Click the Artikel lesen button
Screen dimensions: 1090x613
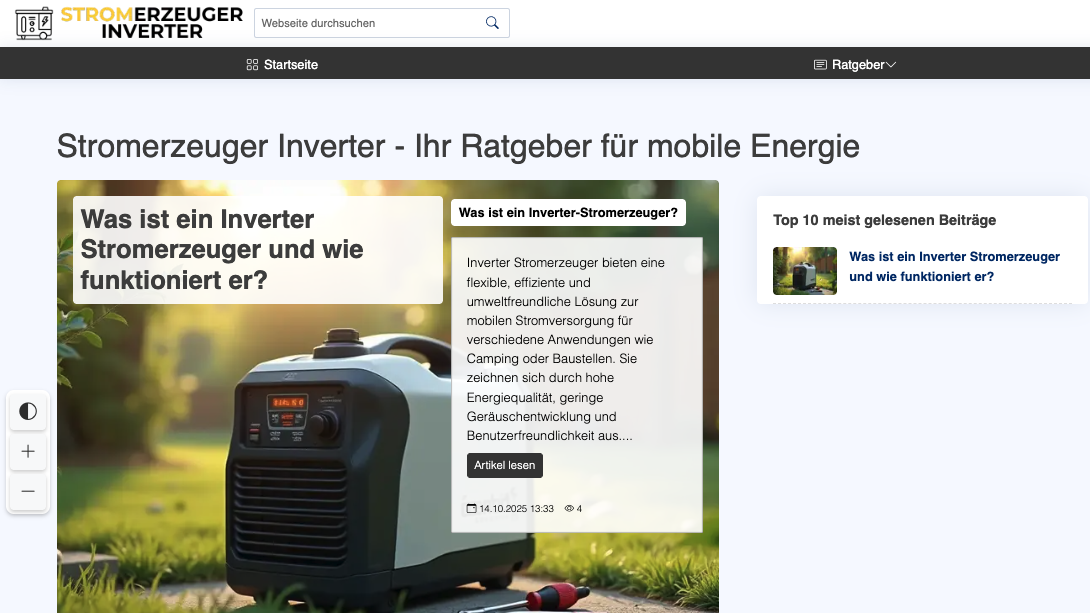click(505, 465)
